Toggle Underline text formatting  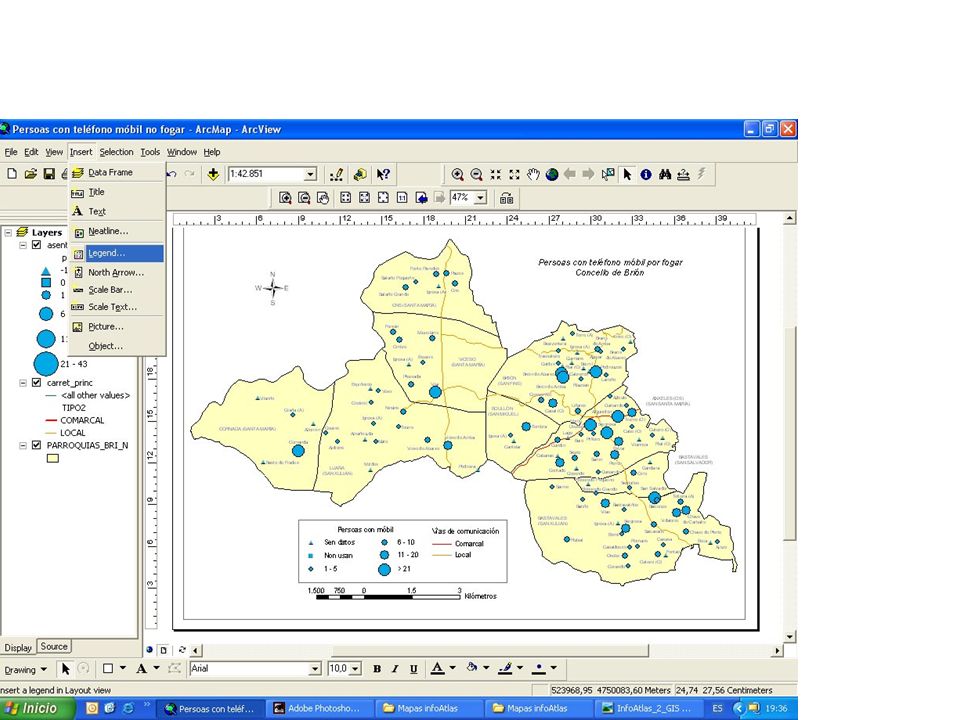[414, 669]
